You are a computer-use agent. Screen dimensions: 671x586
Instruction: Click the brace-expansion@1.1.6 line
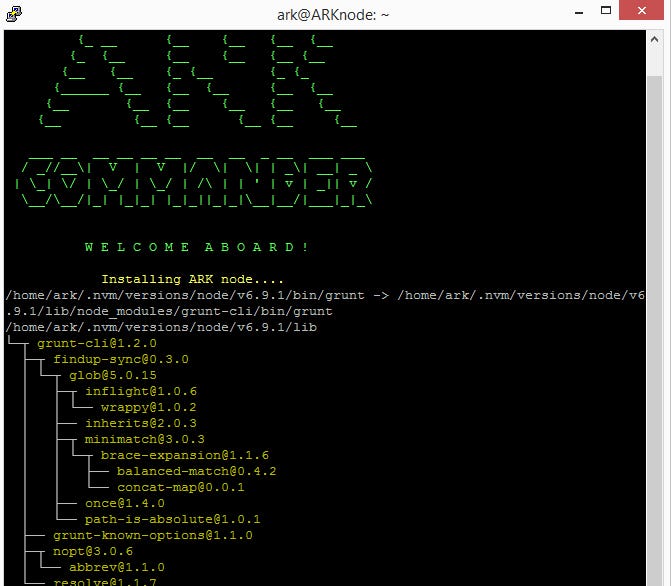(185, 455)
